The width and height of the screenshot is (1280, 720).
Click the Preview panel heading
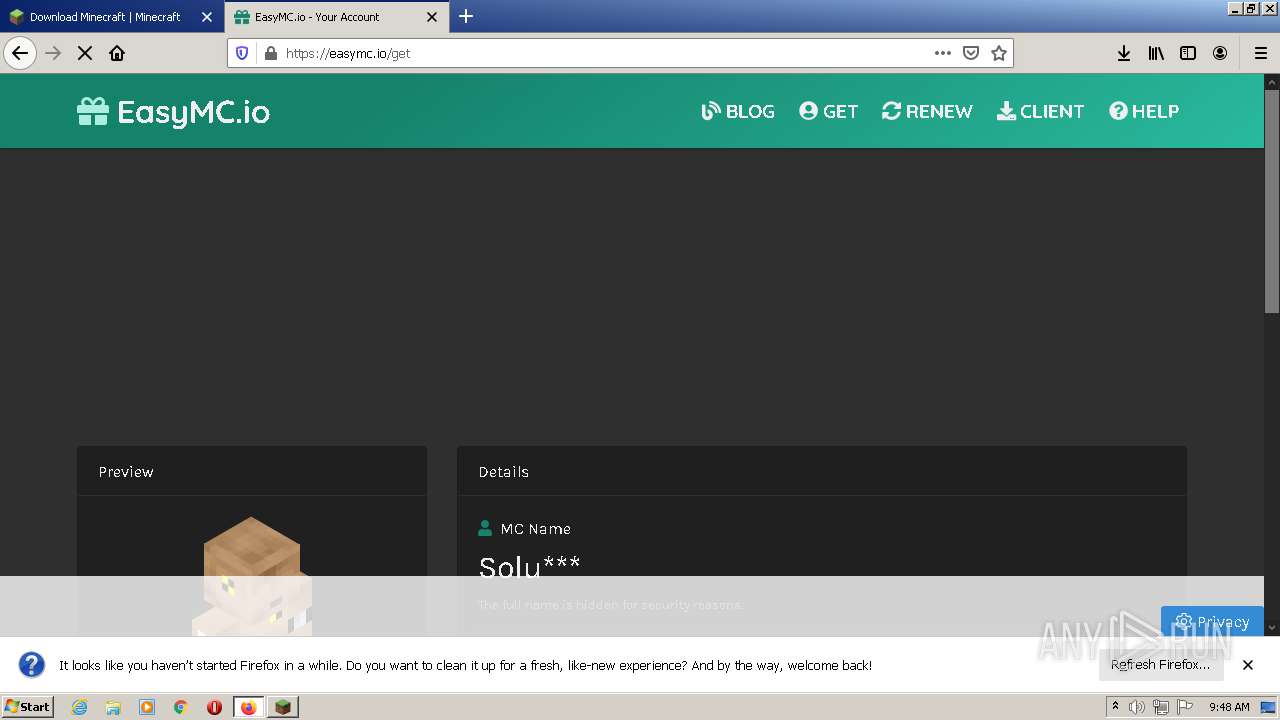point(126,472)
